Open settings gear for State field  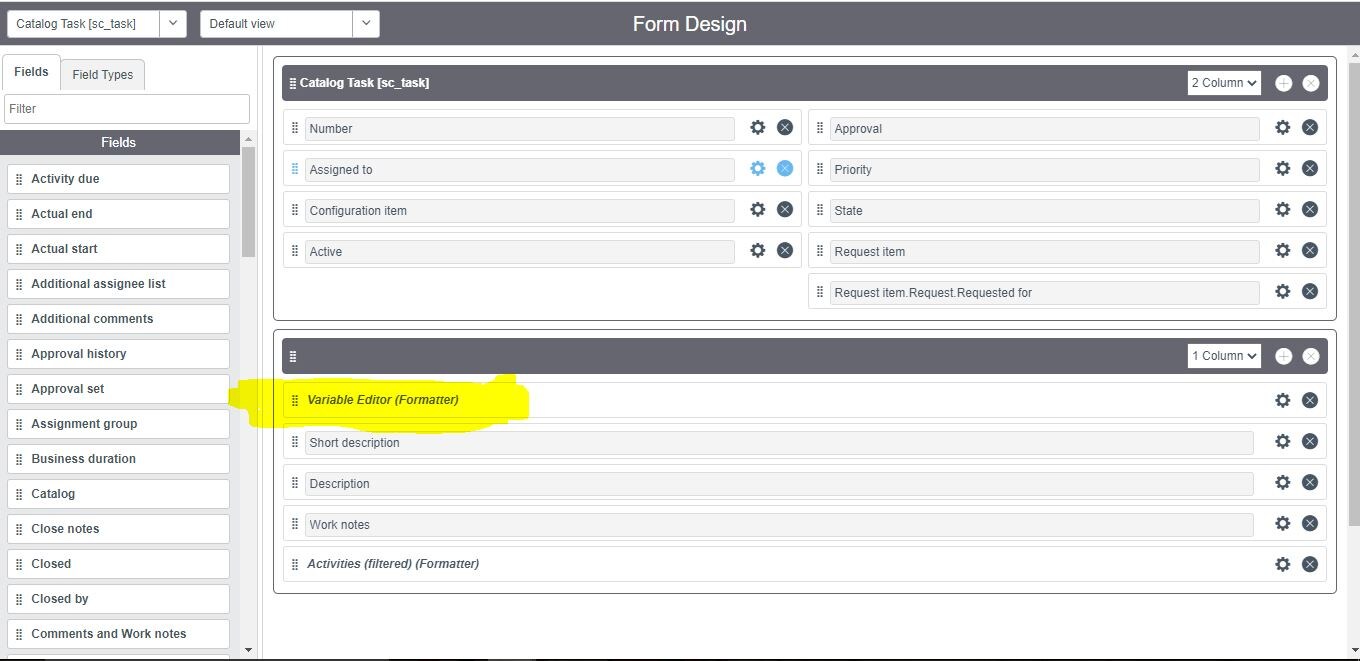(1283, 210)
